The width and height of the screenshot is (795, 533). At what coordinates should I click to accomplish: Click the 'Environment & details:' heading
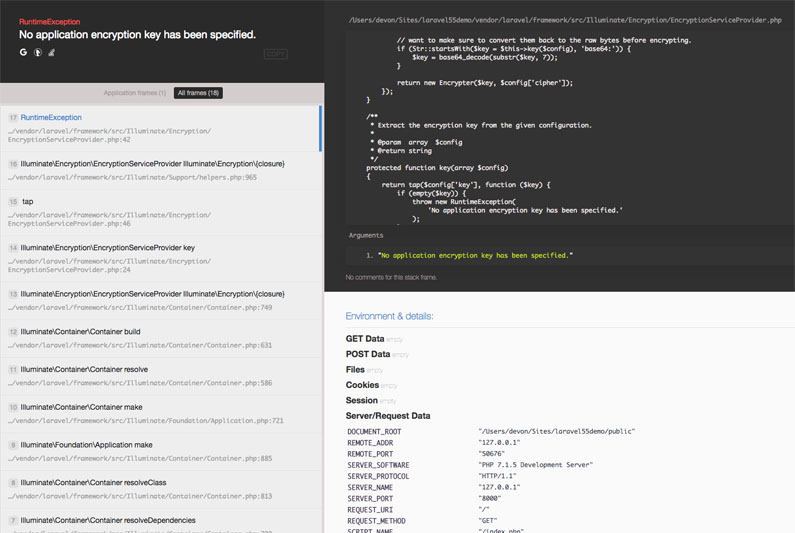point(389,316)
